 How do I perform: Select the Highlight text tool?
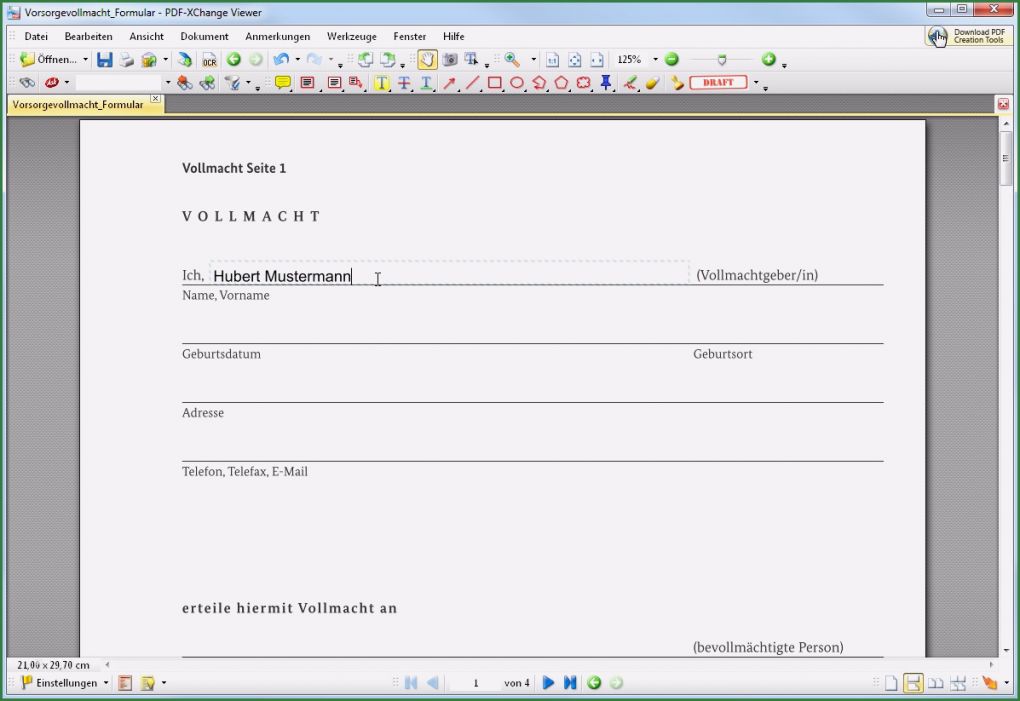[382, 83]
